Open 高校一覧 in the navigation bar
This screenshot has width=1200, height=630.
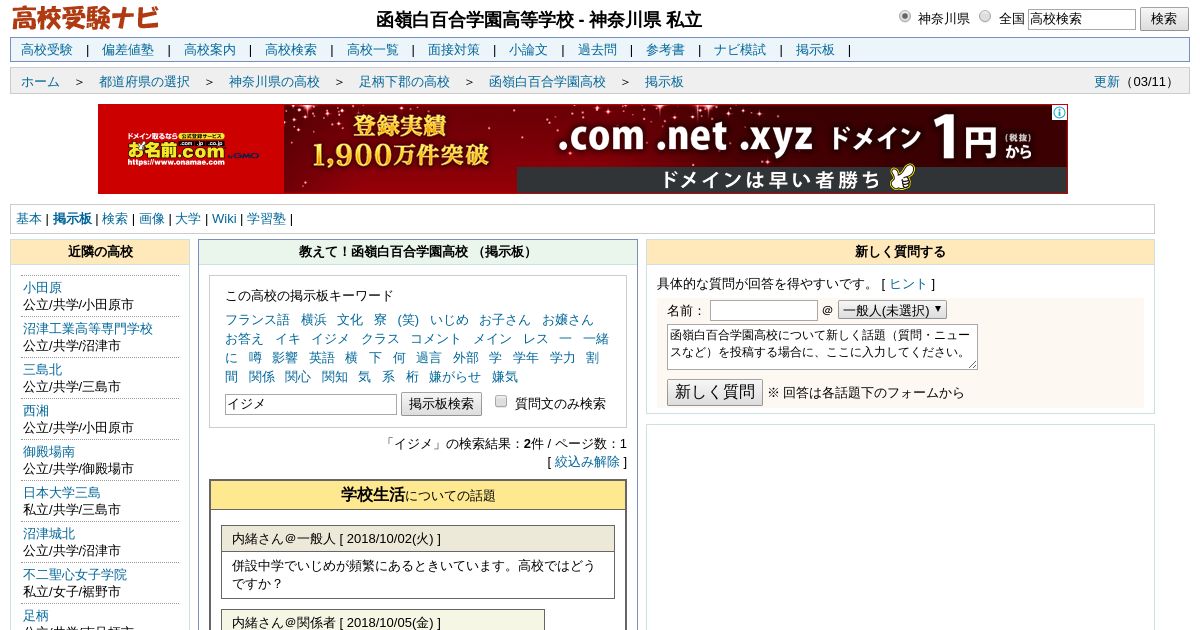point(373,50)
